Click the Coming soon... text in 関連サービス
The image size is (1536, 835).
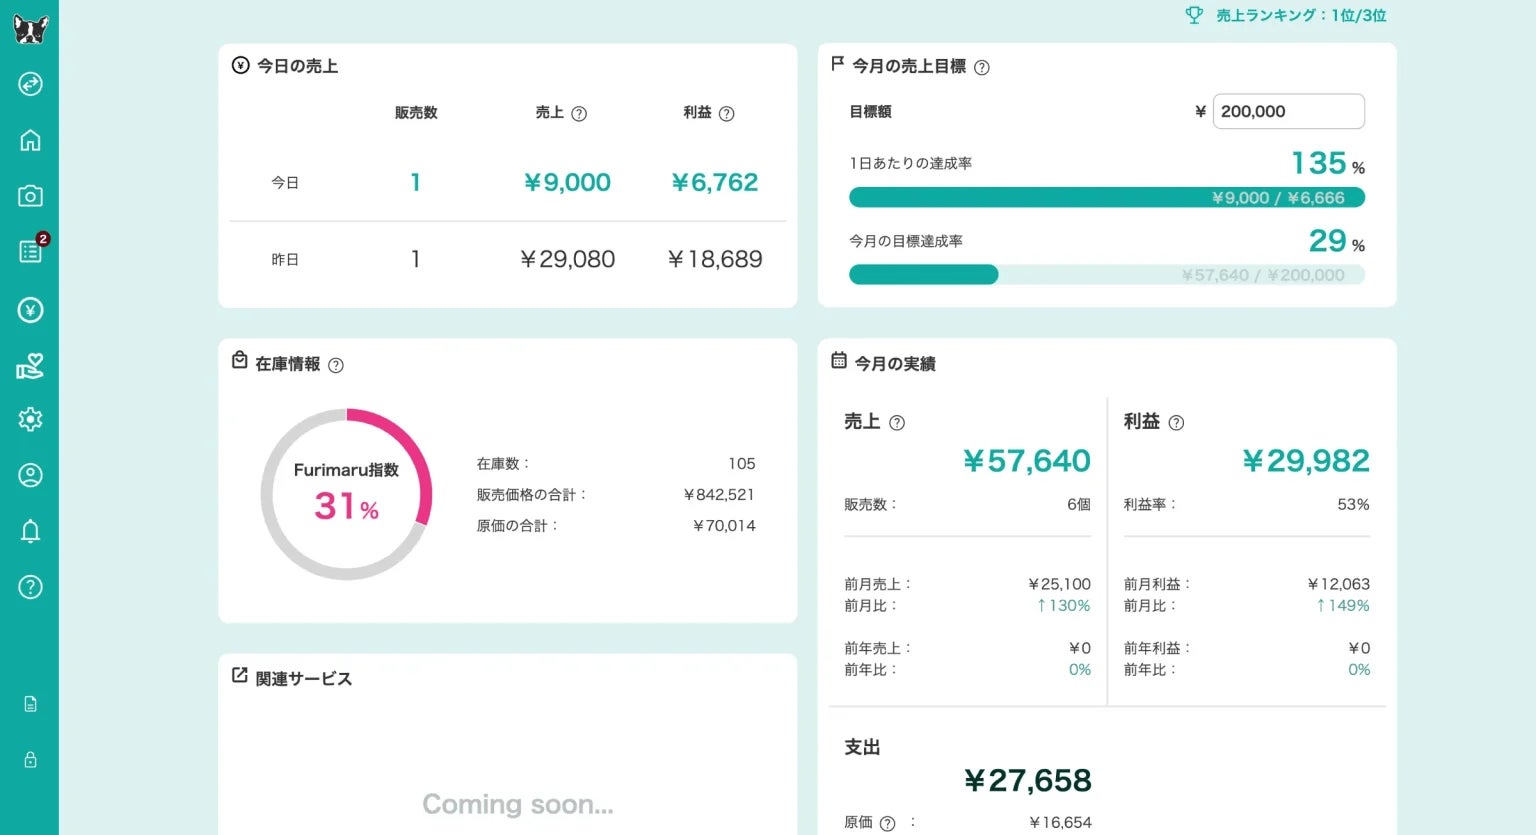pyautogui.click(x=518, y=804)
